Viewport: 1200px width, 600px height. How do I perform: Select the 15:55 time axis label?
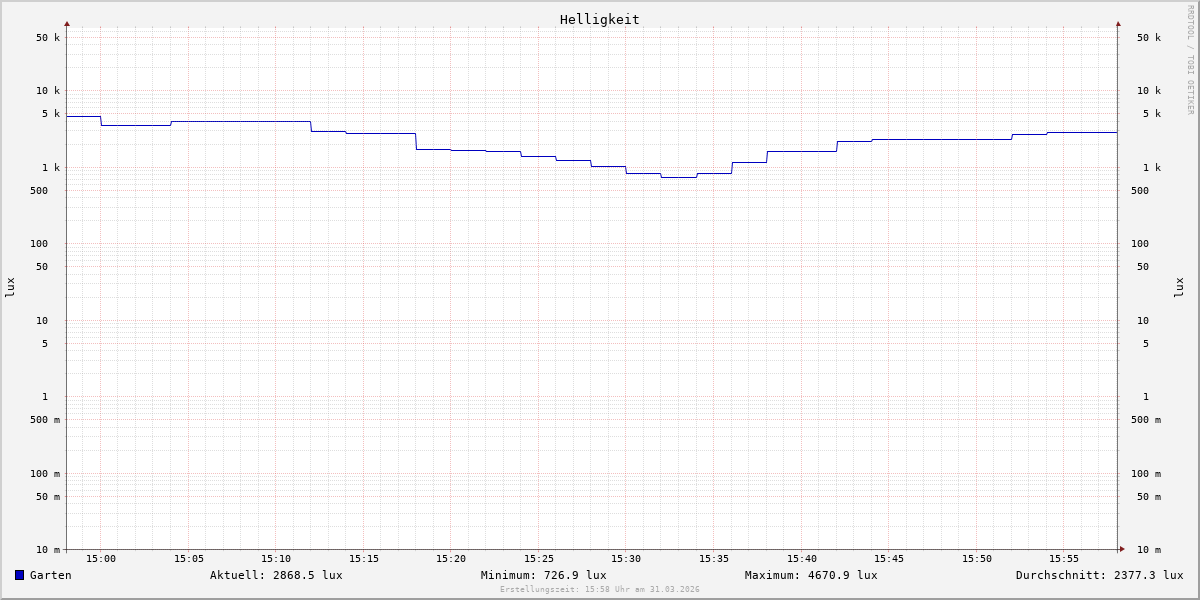point(1064,559)
